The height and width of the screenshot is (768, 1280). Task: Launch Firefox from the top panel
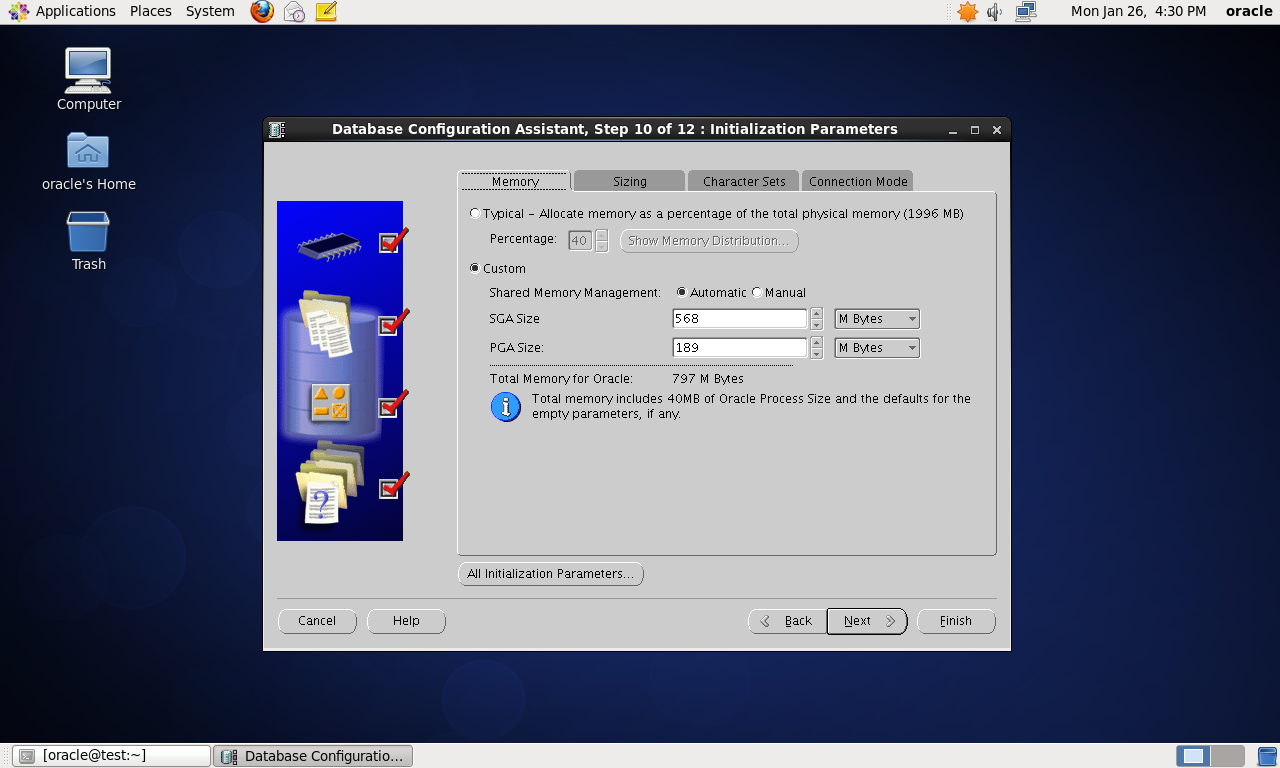pos(262,12)
